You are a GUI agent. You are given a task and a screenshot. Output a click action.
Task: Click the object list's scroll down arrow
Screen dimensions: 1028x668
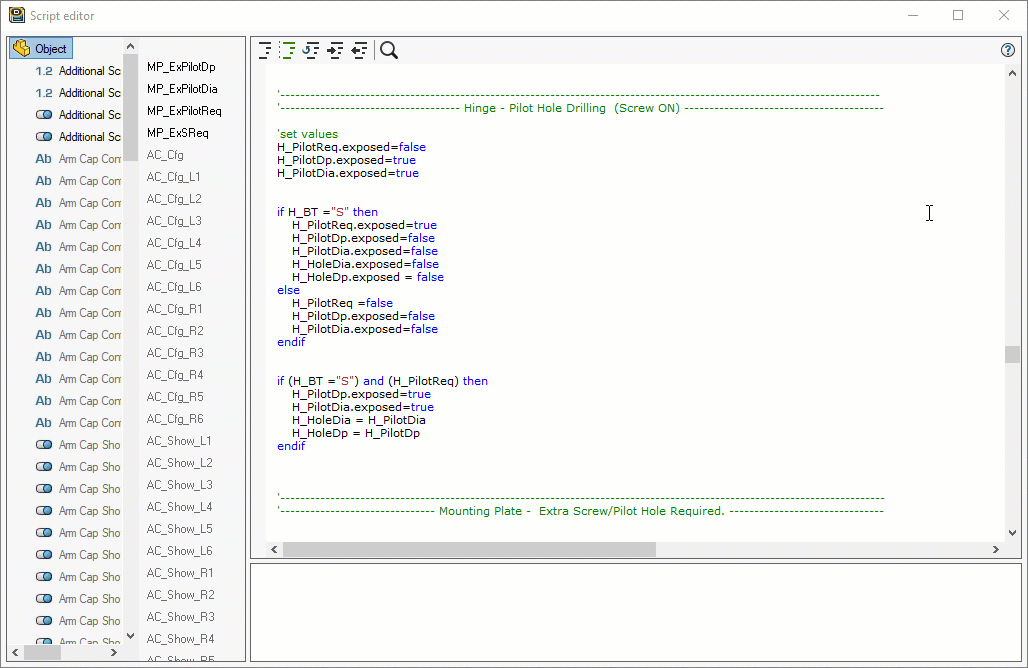(130, 636)
